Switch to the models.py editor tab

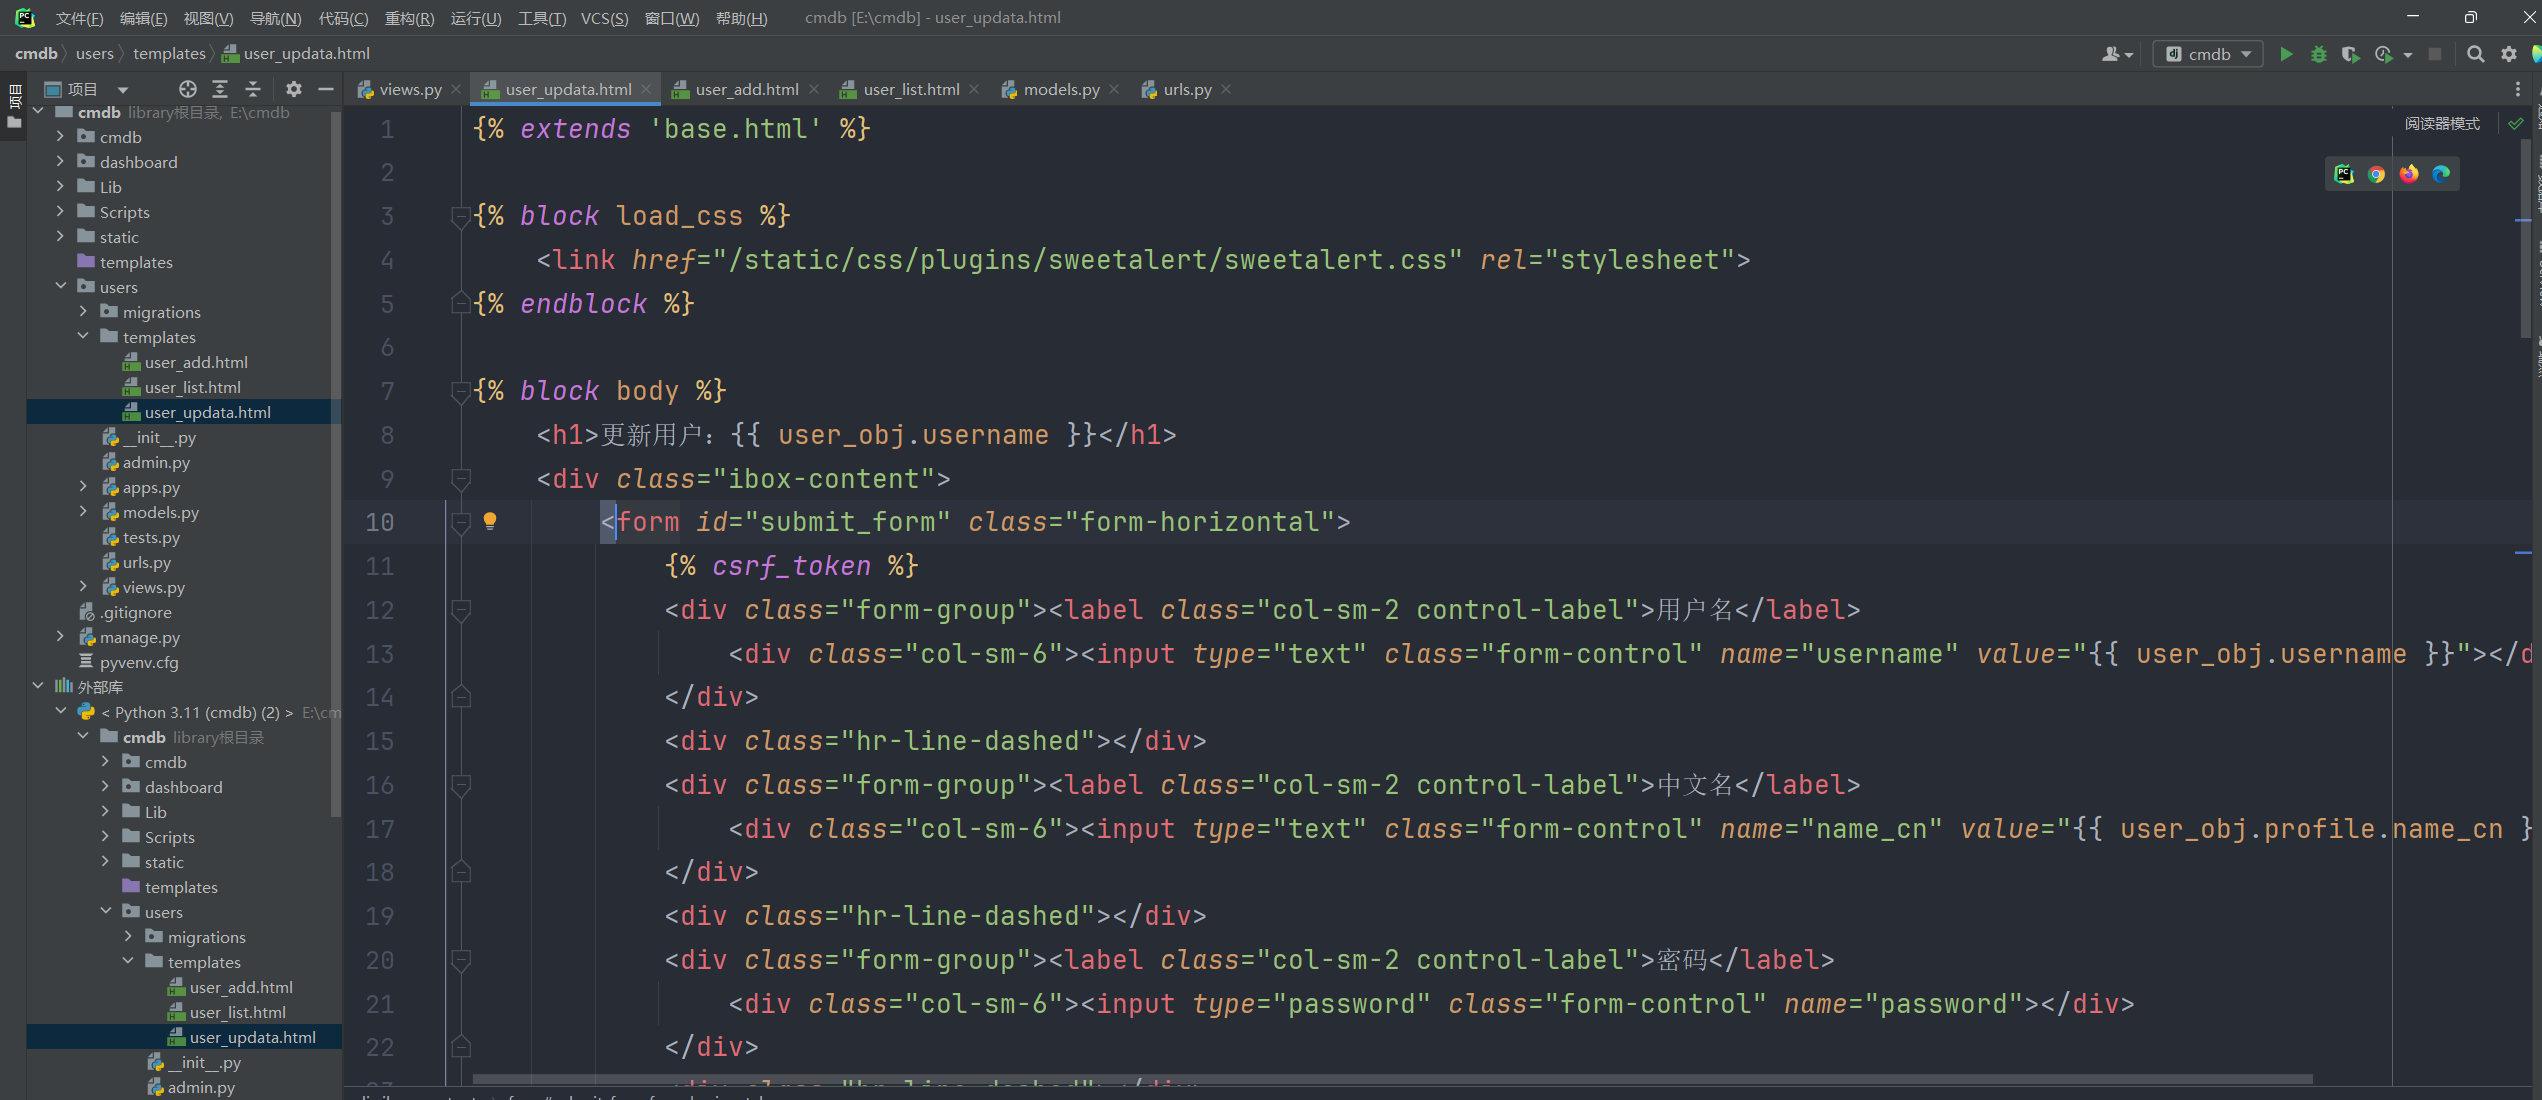click(x=1061, y=89)
